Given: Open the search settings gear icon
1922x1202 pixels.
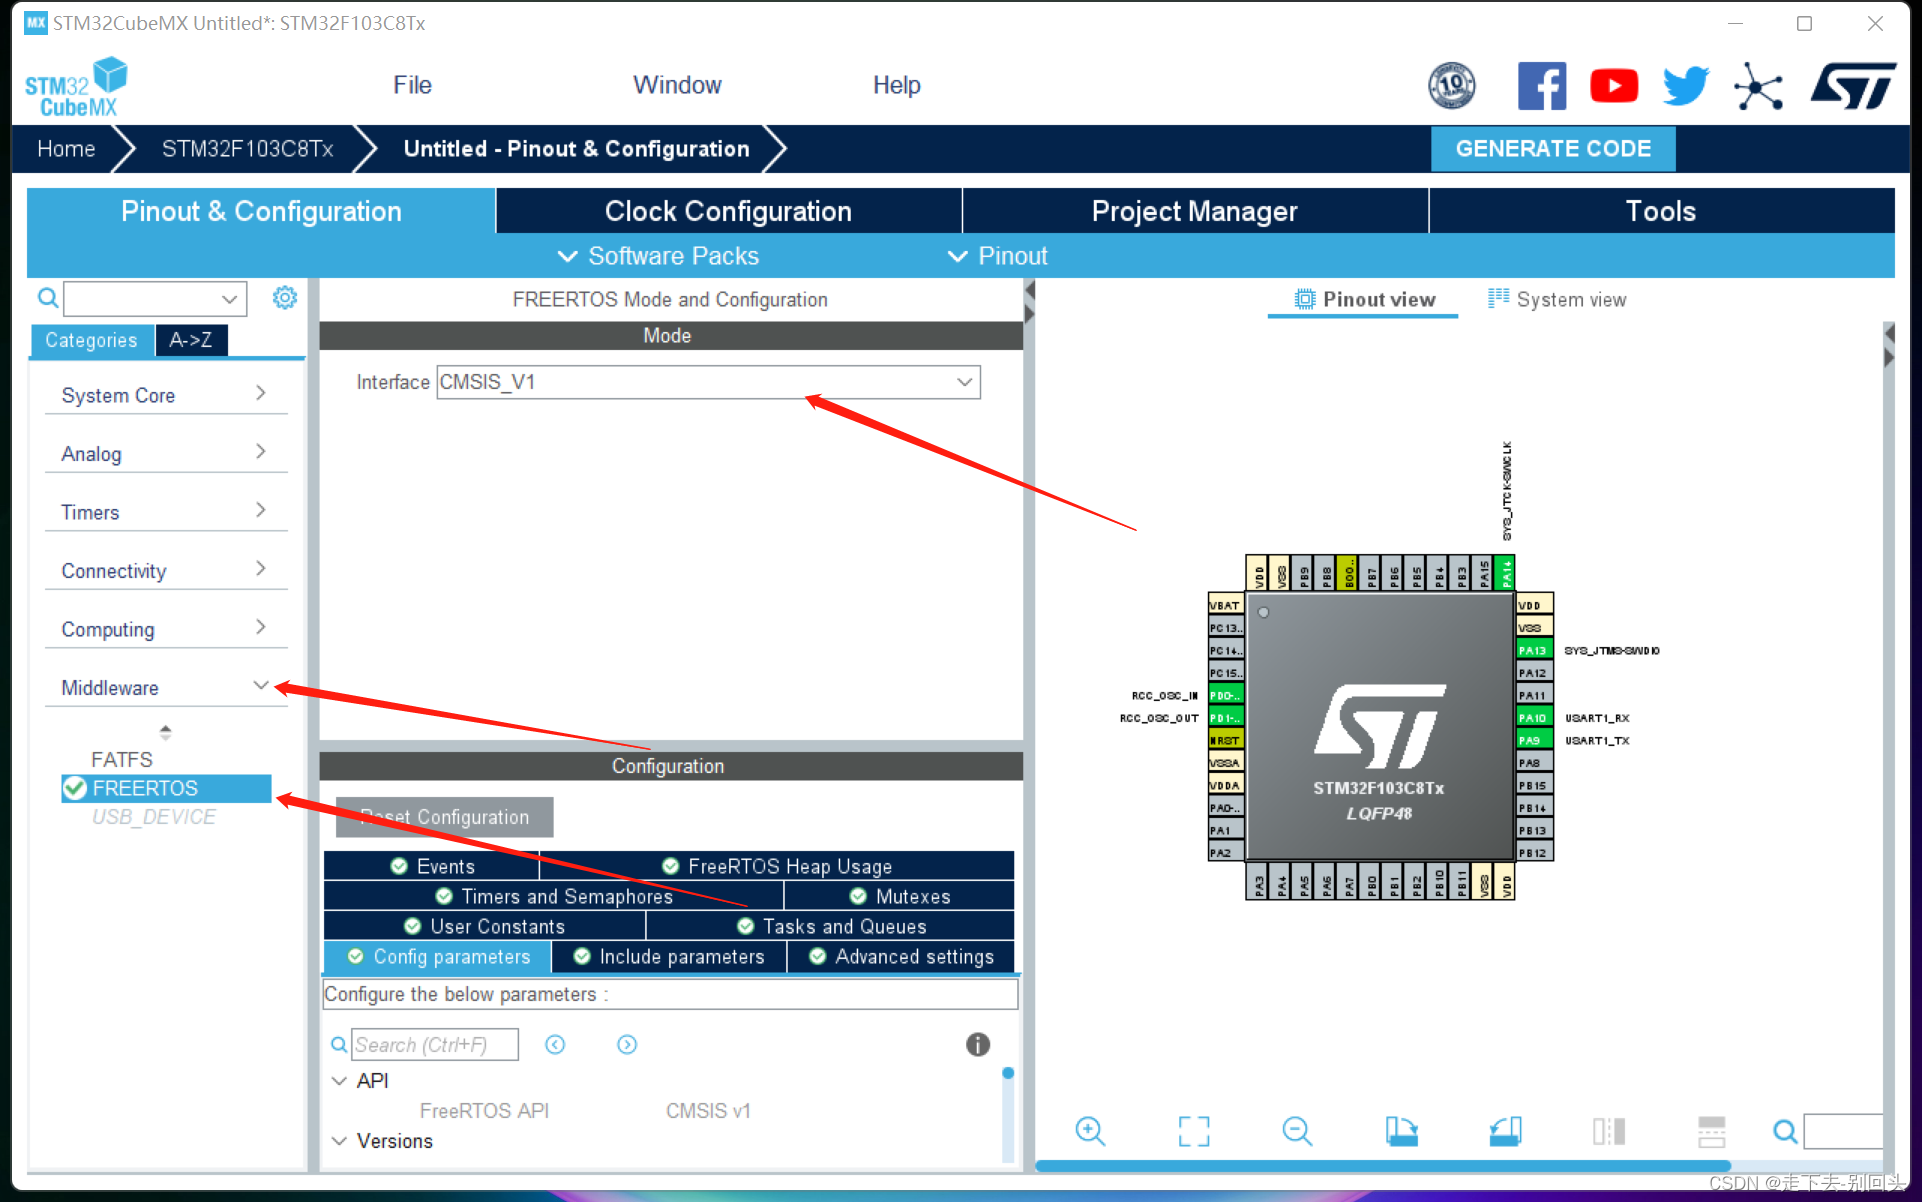Looking at the screenshot, I should [285, 297].
